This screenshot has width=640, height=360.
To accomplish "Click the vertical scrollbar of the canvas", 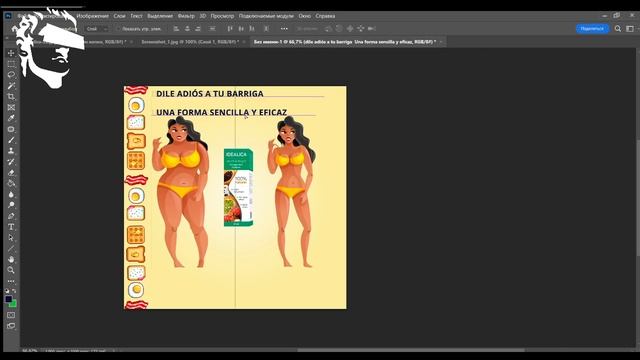I will [638, 198].
